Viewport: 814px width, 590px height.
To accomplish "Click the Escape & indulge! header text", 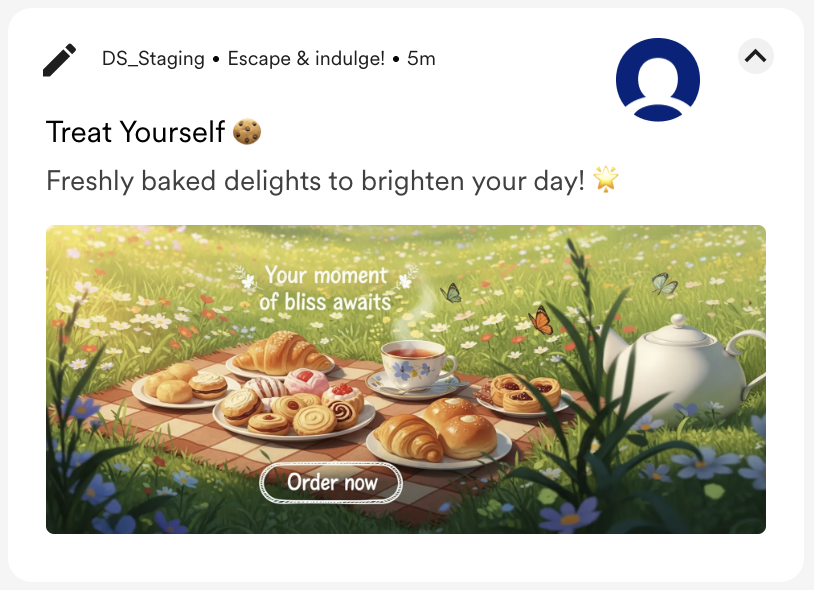I will click(x=306, y=59).
